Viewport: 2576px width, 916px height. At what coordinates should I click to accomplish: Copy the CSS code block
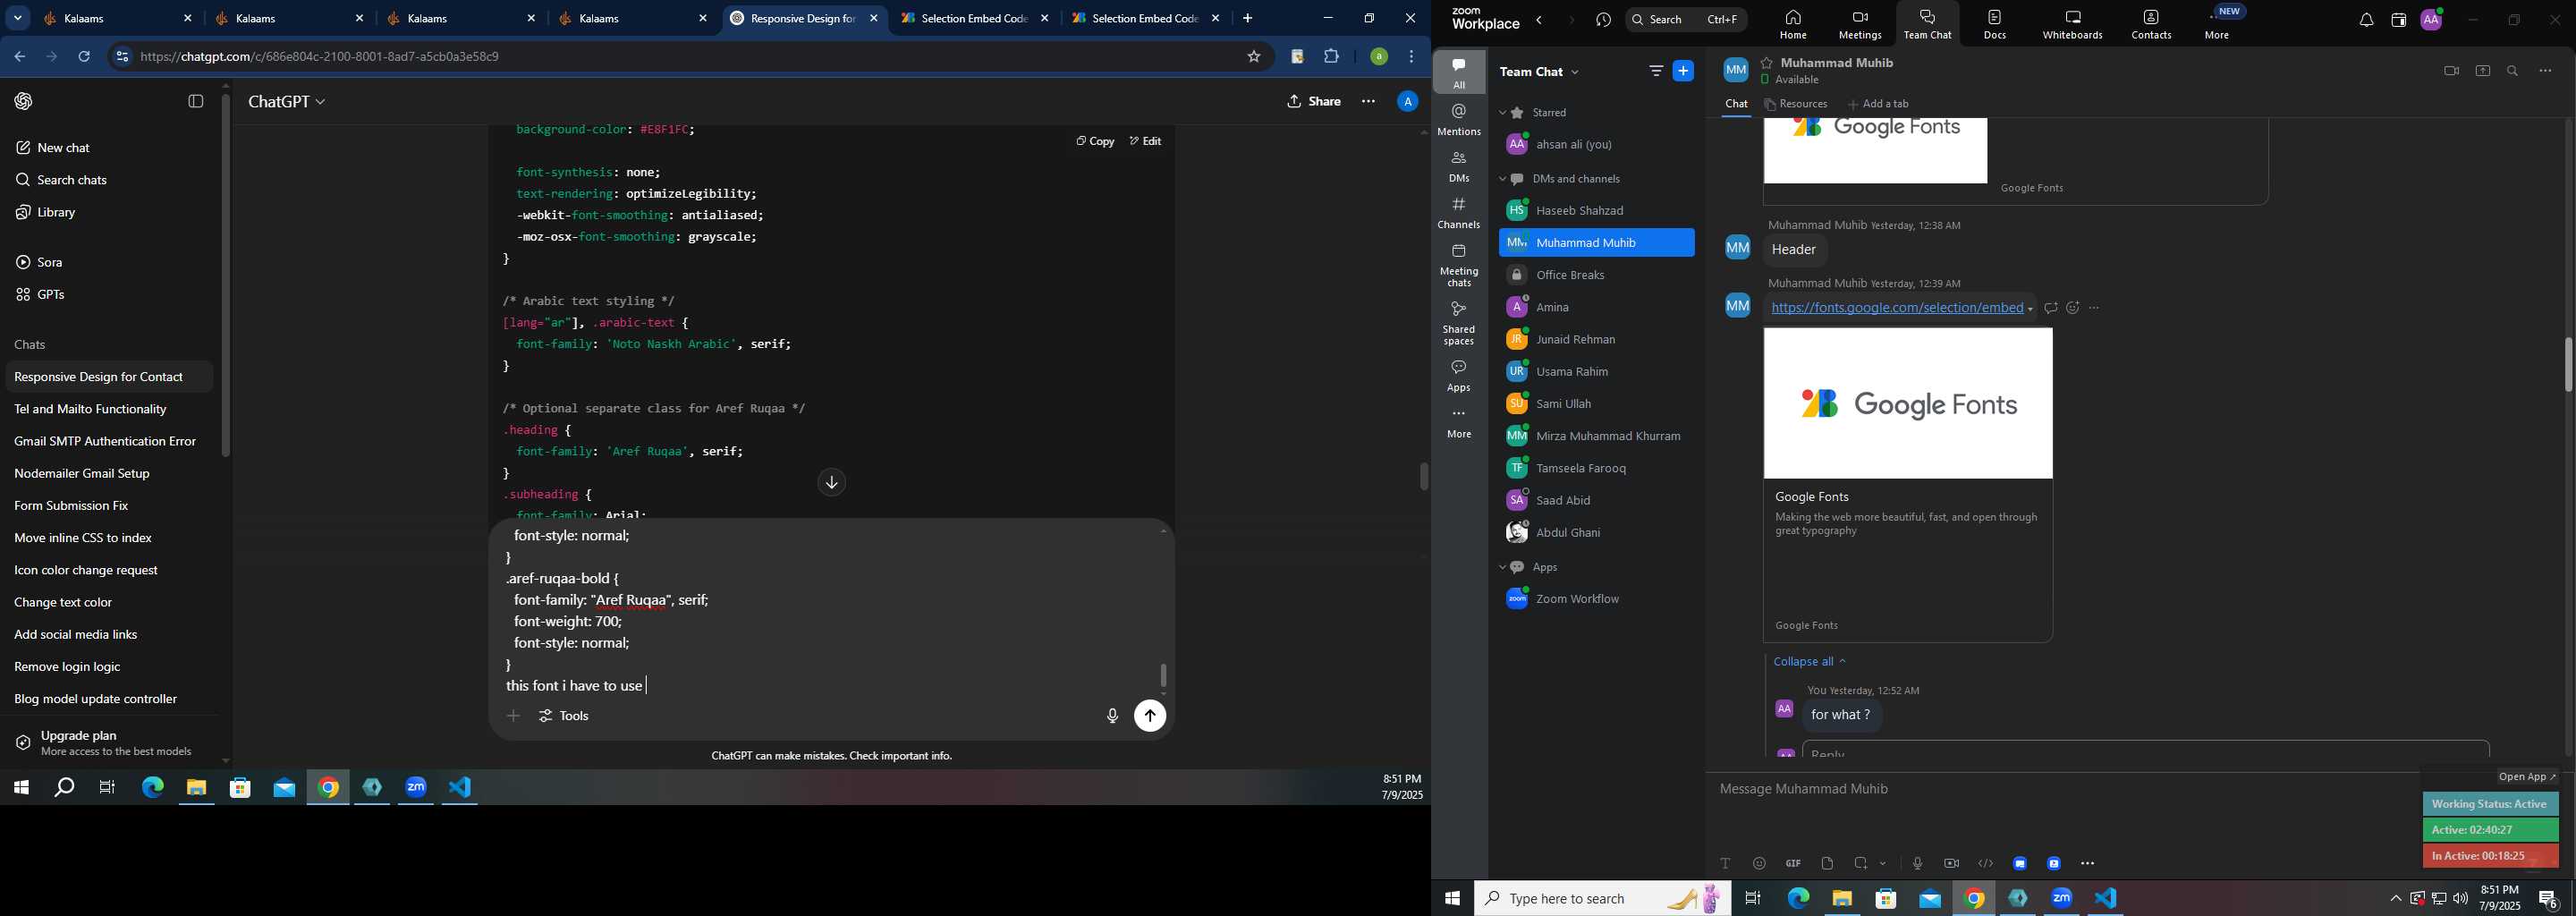coord(1095,141)
